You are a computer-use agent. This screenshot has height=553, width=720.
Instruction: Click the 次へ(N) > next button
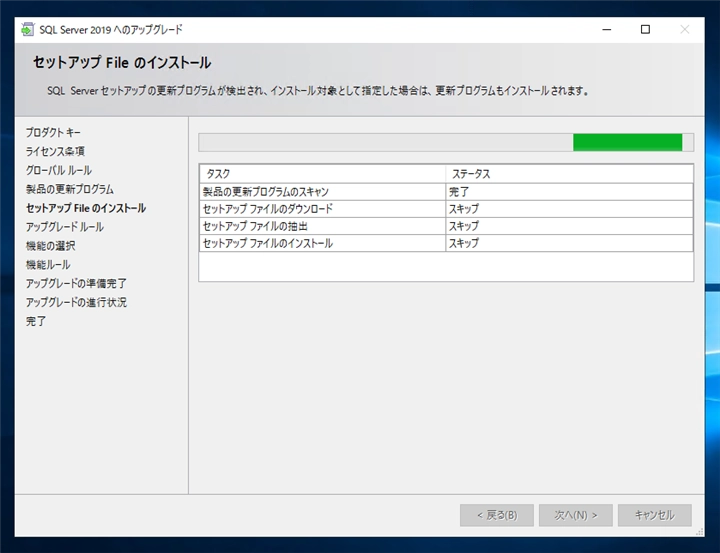pos(576,515)
